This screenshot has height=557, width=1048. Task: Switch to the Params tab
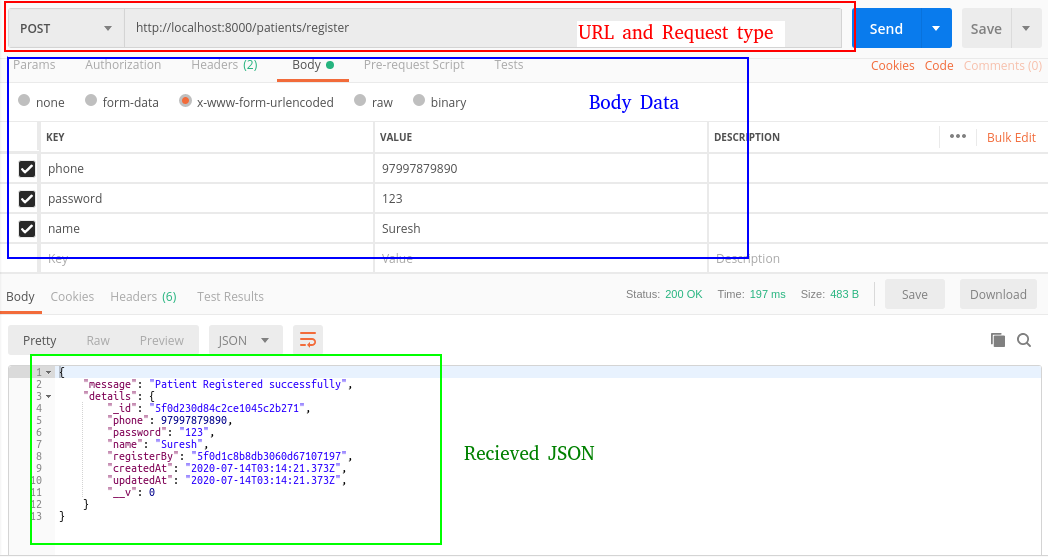click(x=34, y=65)
